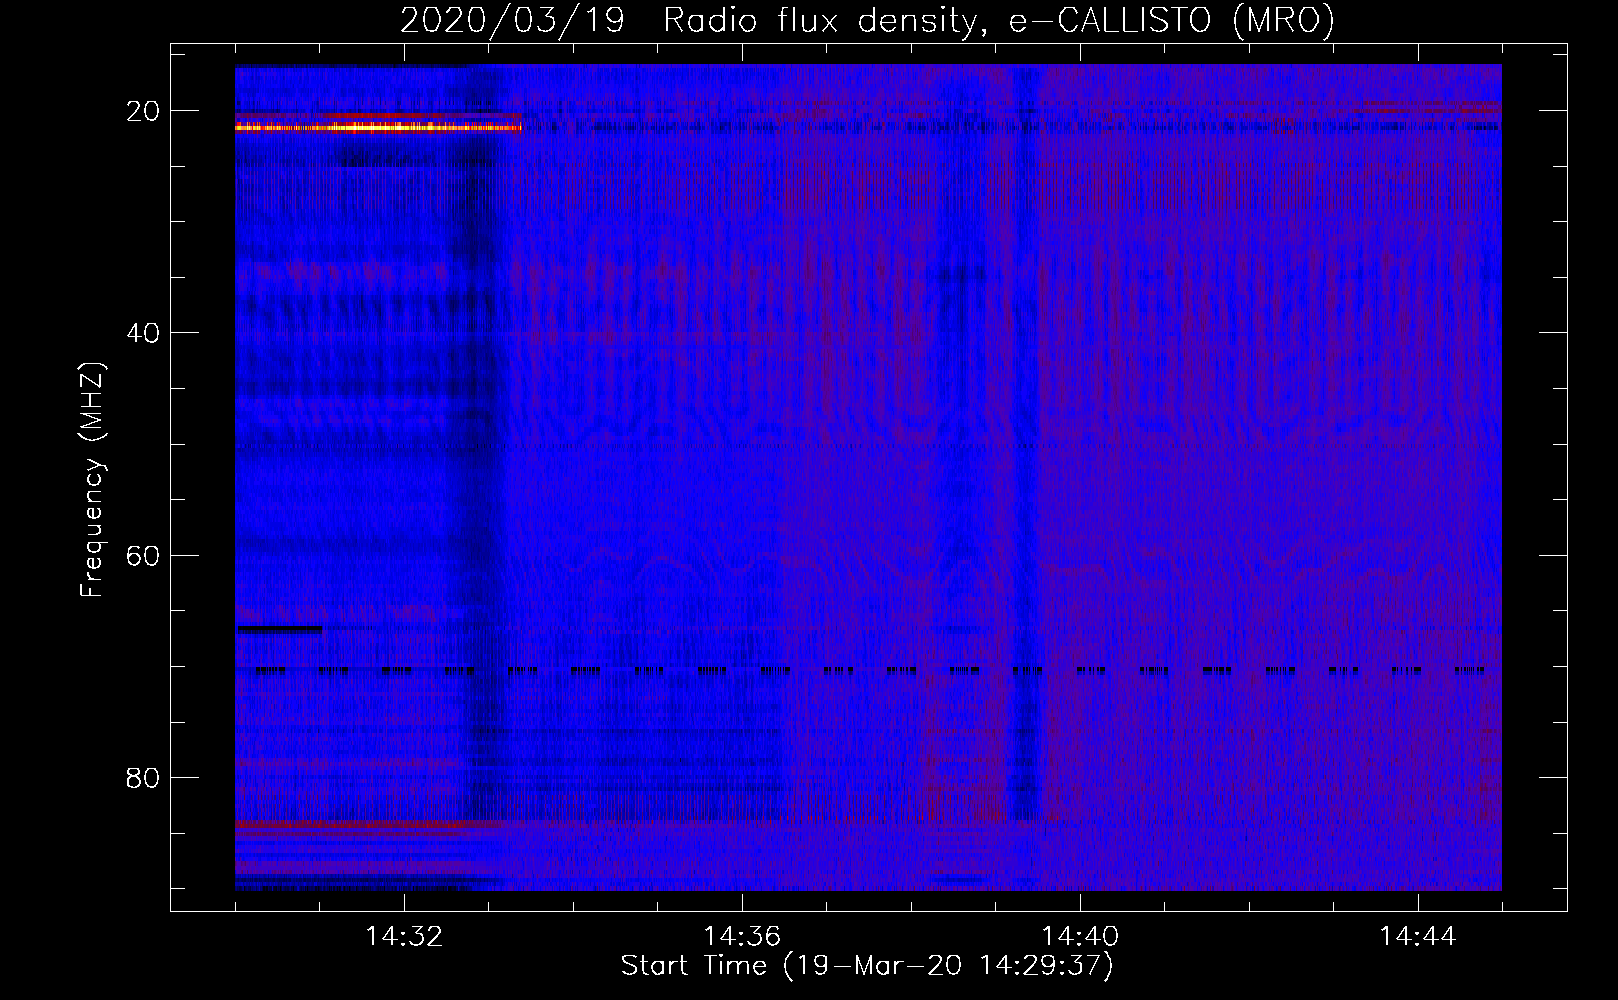
Task: Click the 14:44 time tick label
Action: click(1418, 937)
